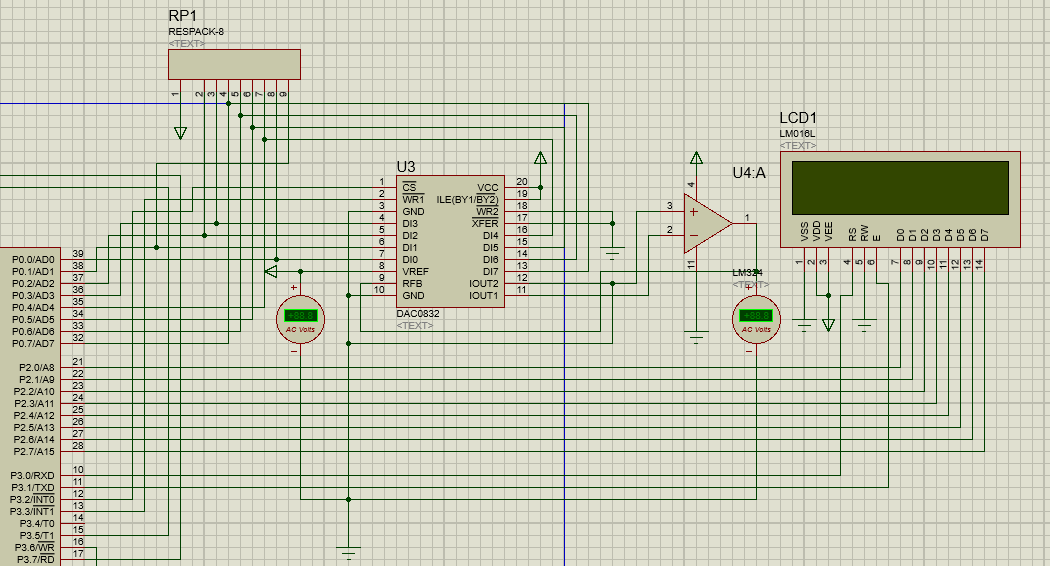Select the ground symbol beside DAC0832 XFER line
Image resolution: width=1050 pixels, height=566 pixels.
pos(612,254)
